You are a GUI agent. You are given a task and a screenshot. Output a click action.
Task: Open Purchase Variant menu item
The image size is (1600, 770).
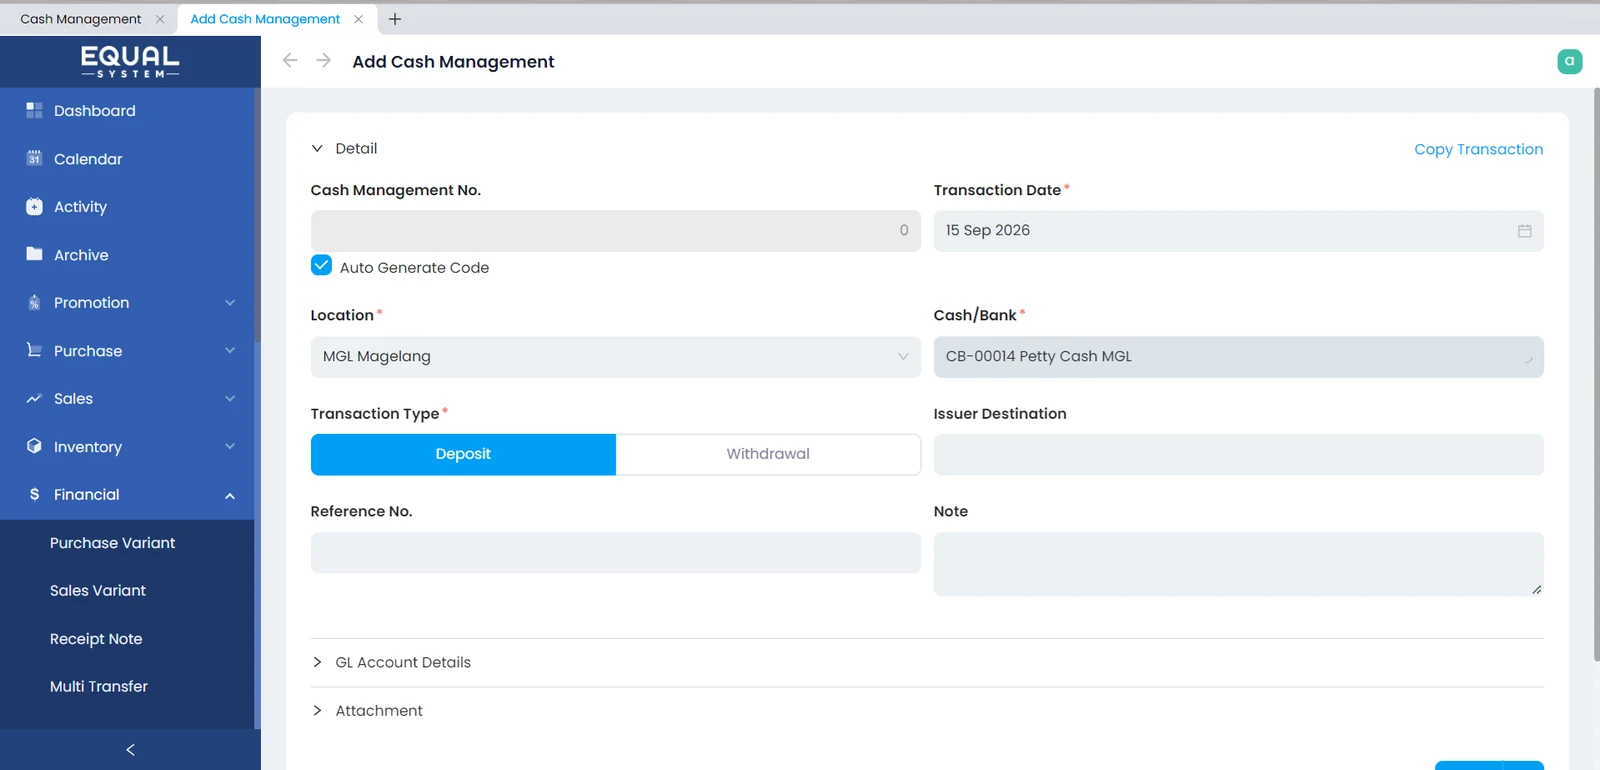(x=112, y=543)
